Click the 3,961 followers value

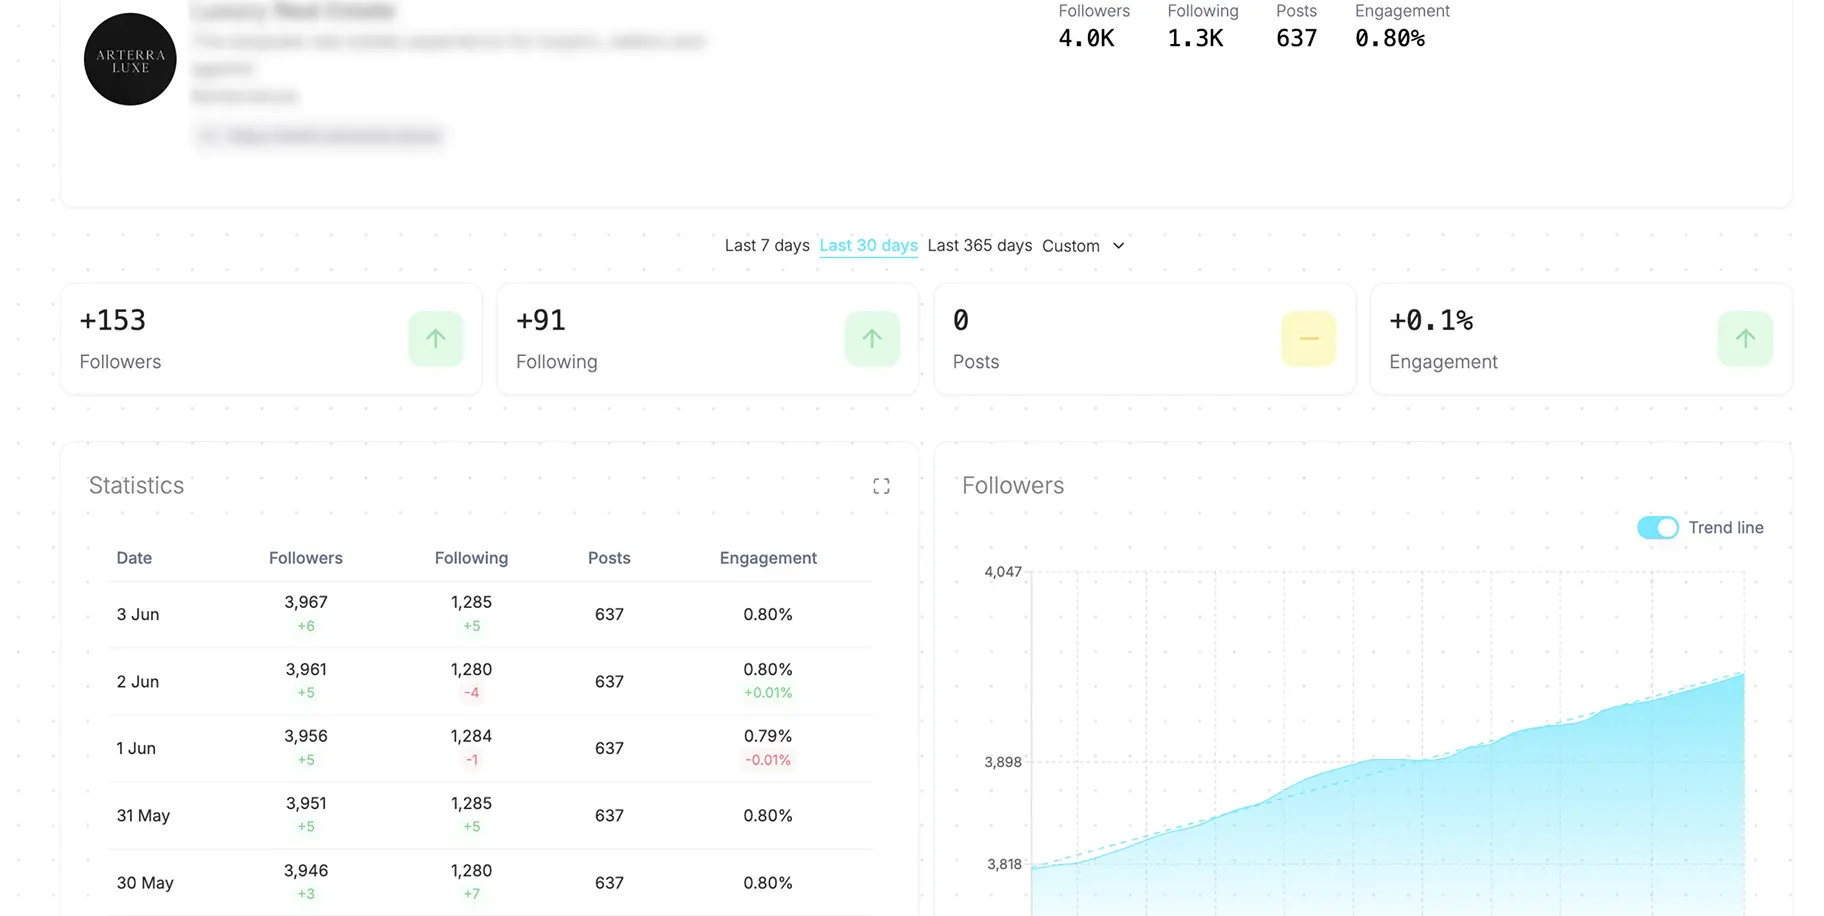pos(306,669)
